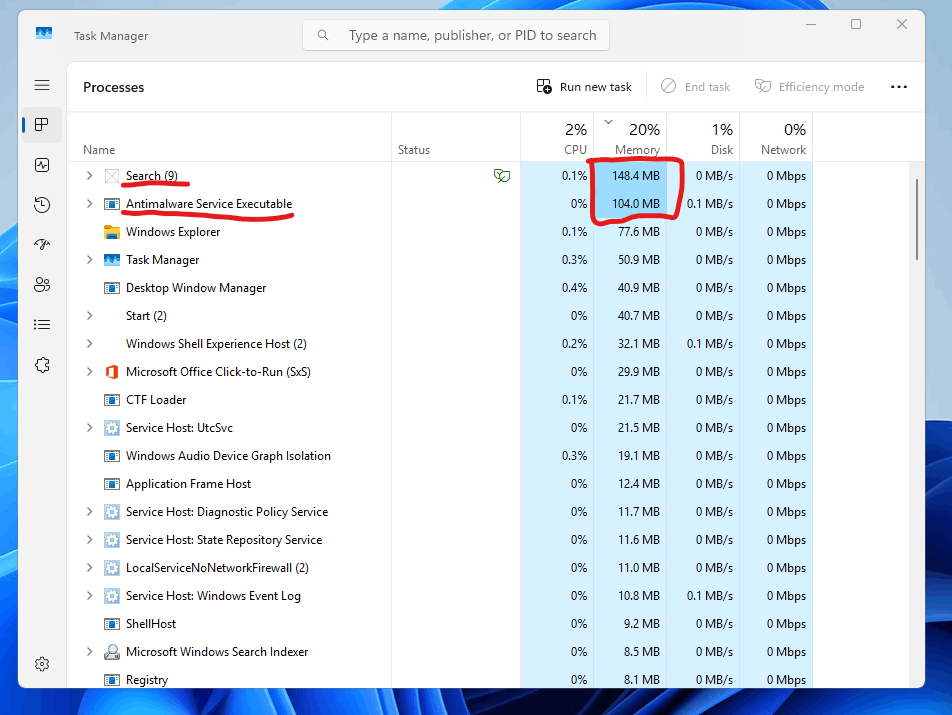Sort by the Disk column header
952x715 pixels.
click(703, 137)
